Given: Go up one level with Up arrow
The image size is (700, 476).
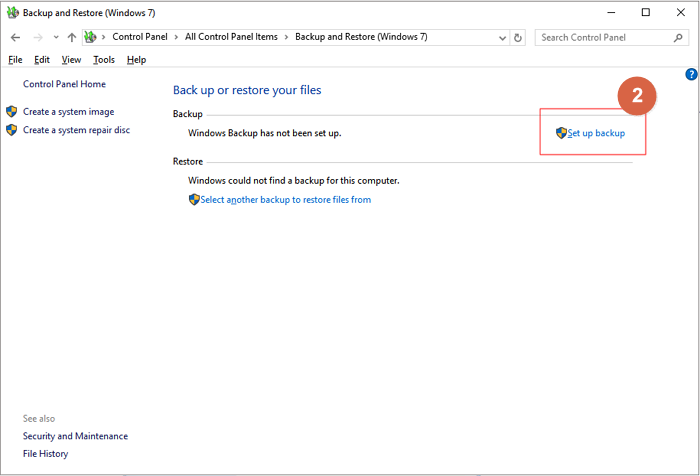Looking at the screenshot, I should (72, 37).
